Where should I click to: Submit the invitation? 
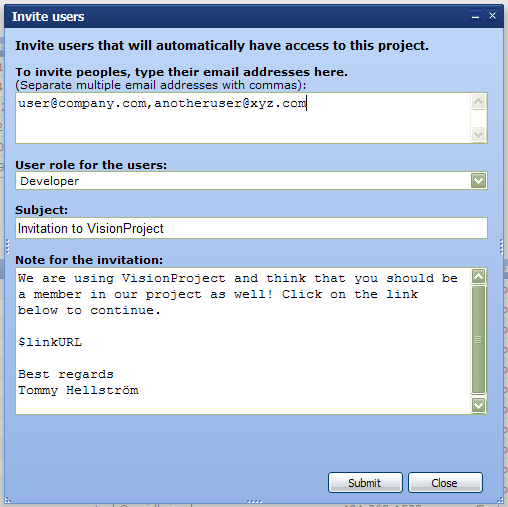click(365, 482)
